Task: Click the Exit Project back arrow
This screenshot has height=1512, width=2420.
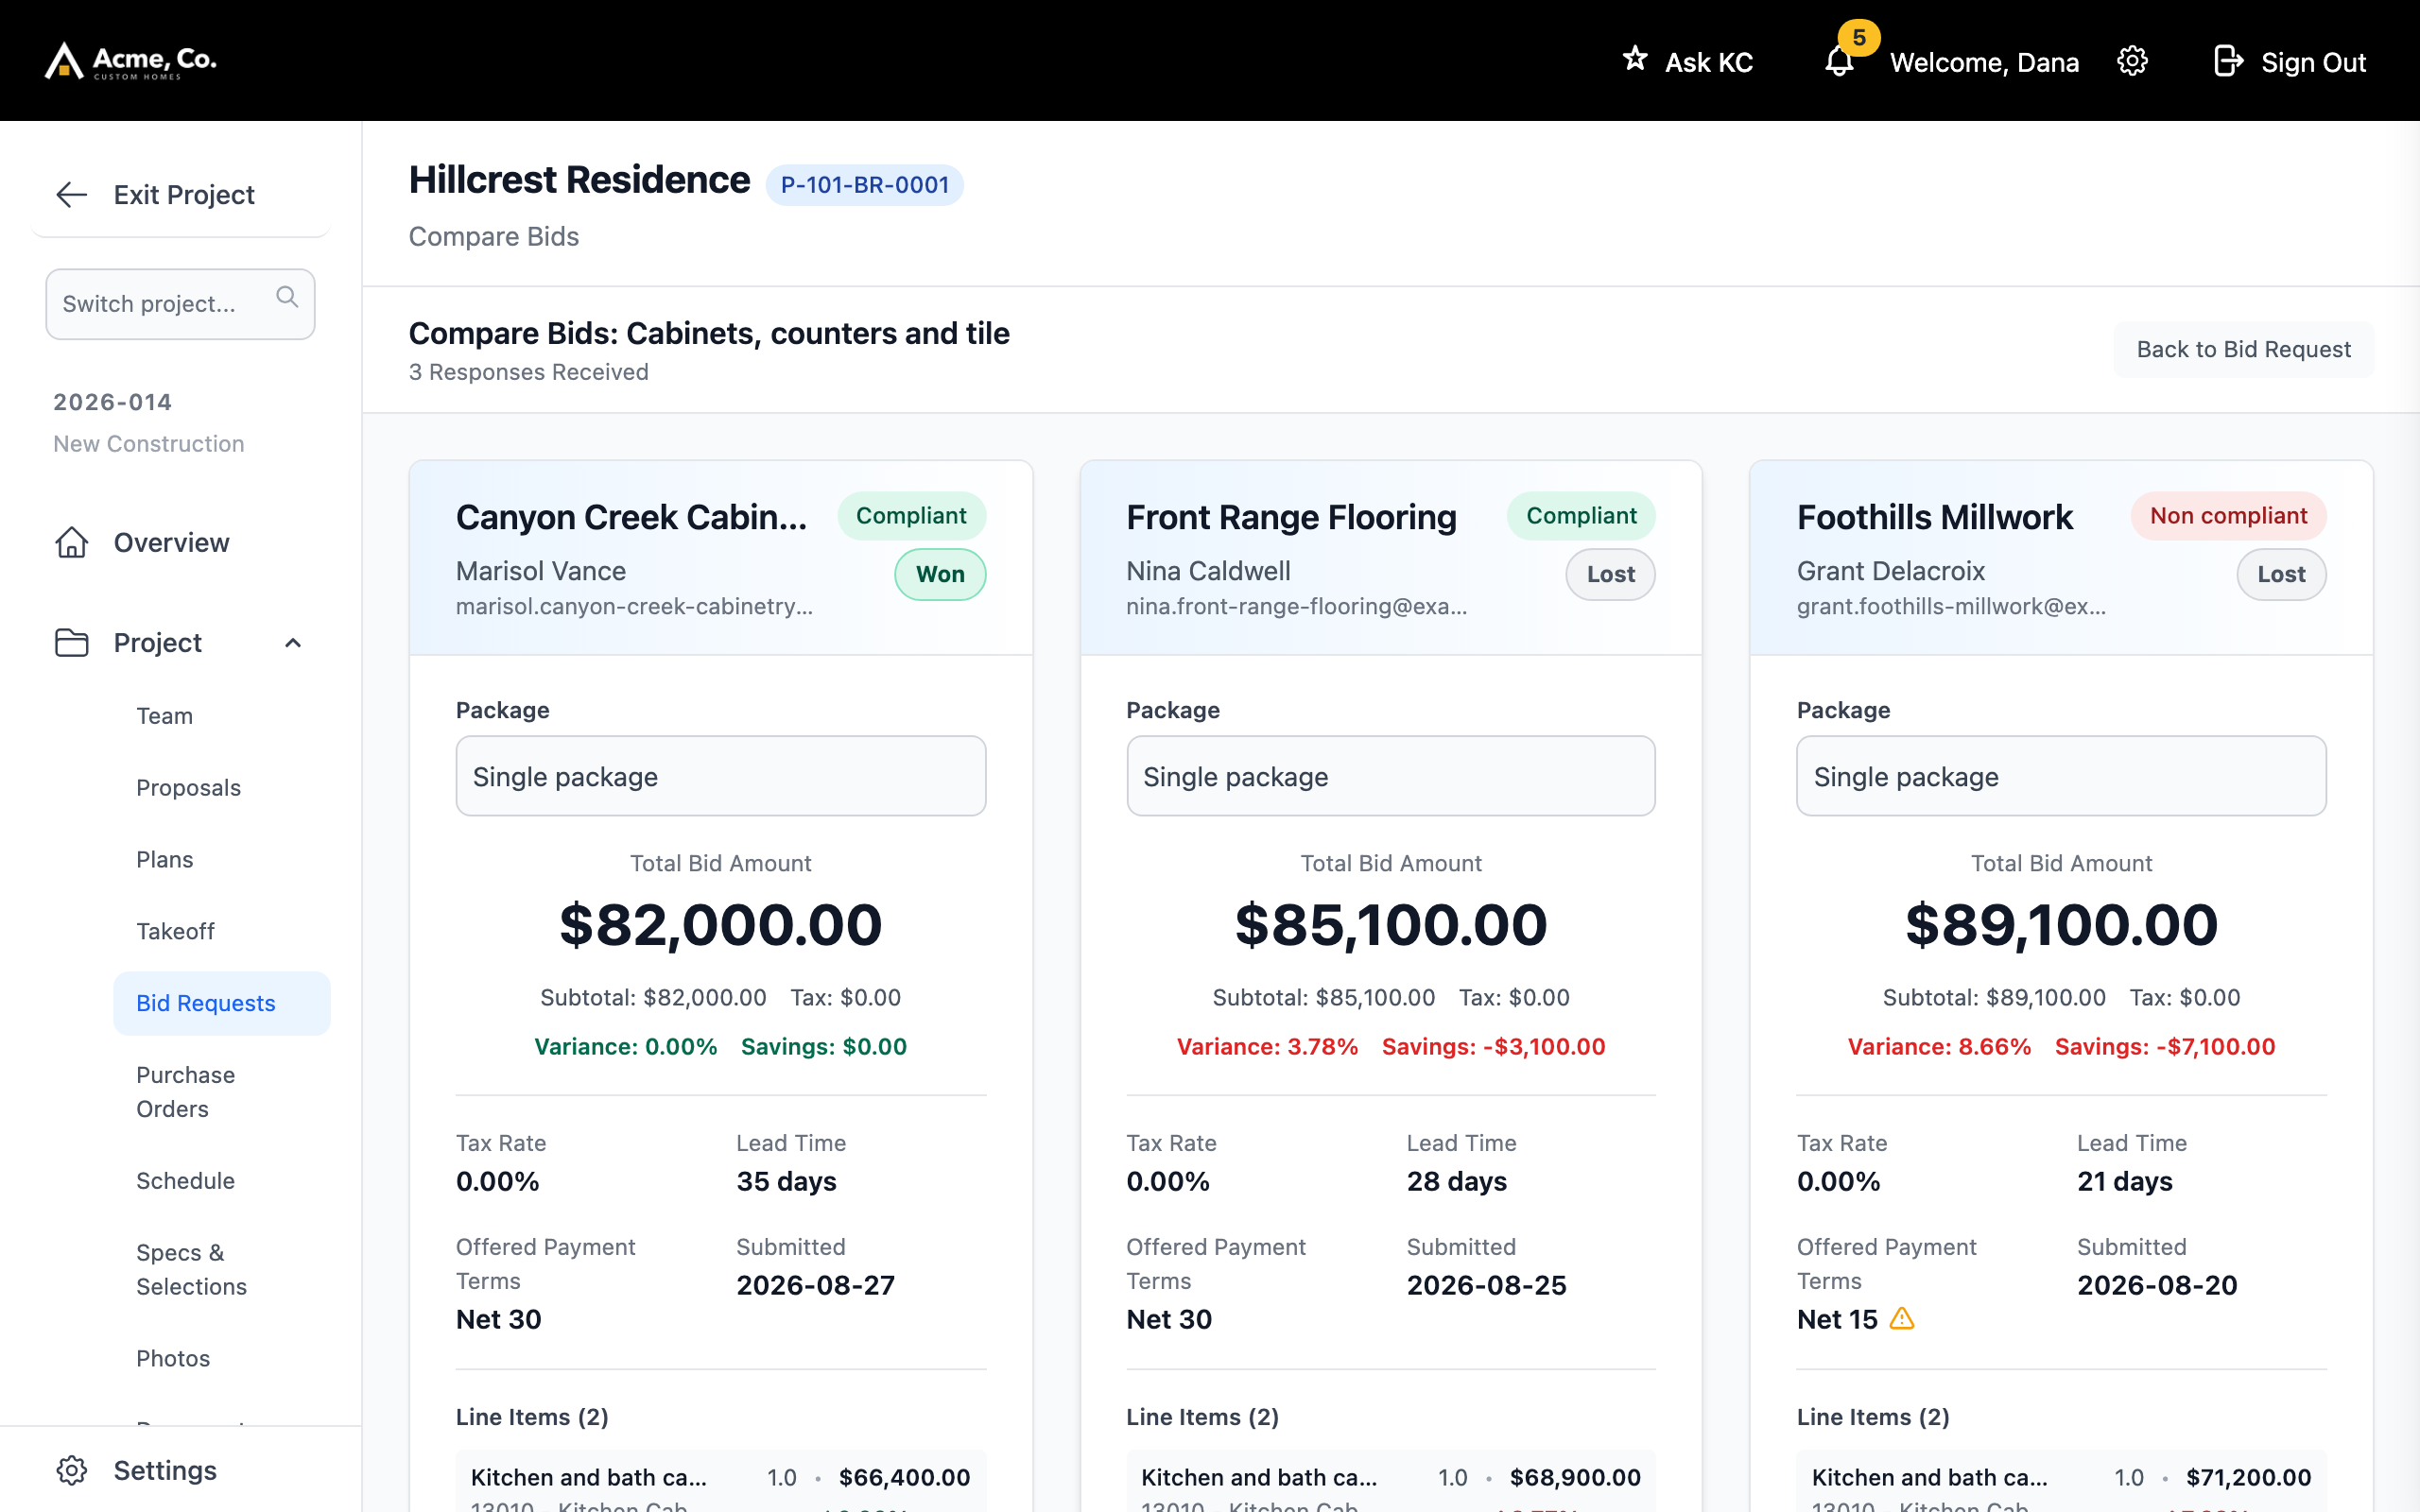Action: [x=72, y=194]
